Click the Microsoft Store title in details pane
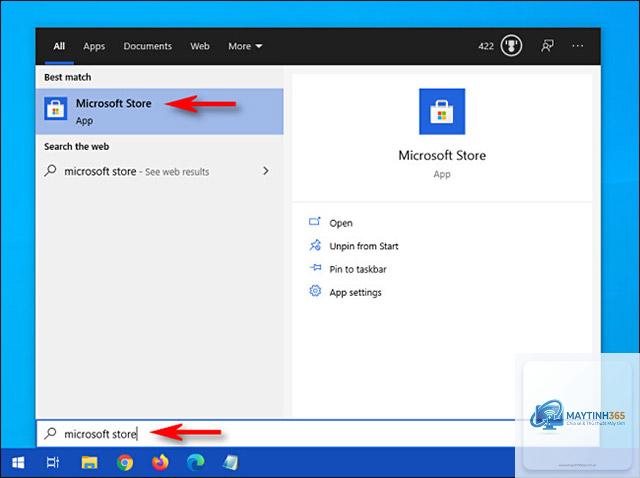 [x=442, y=156]
